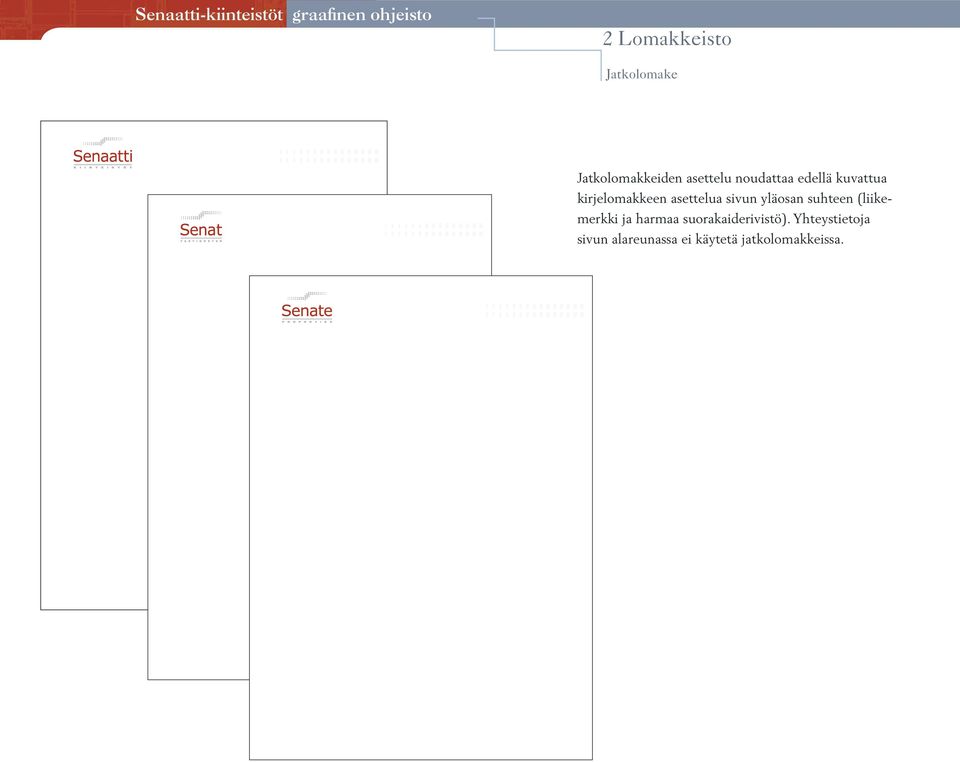This screenshot has height=762, width=960.
Task: Click the red Senate logo on the front sheet
Action: point(307,307)
